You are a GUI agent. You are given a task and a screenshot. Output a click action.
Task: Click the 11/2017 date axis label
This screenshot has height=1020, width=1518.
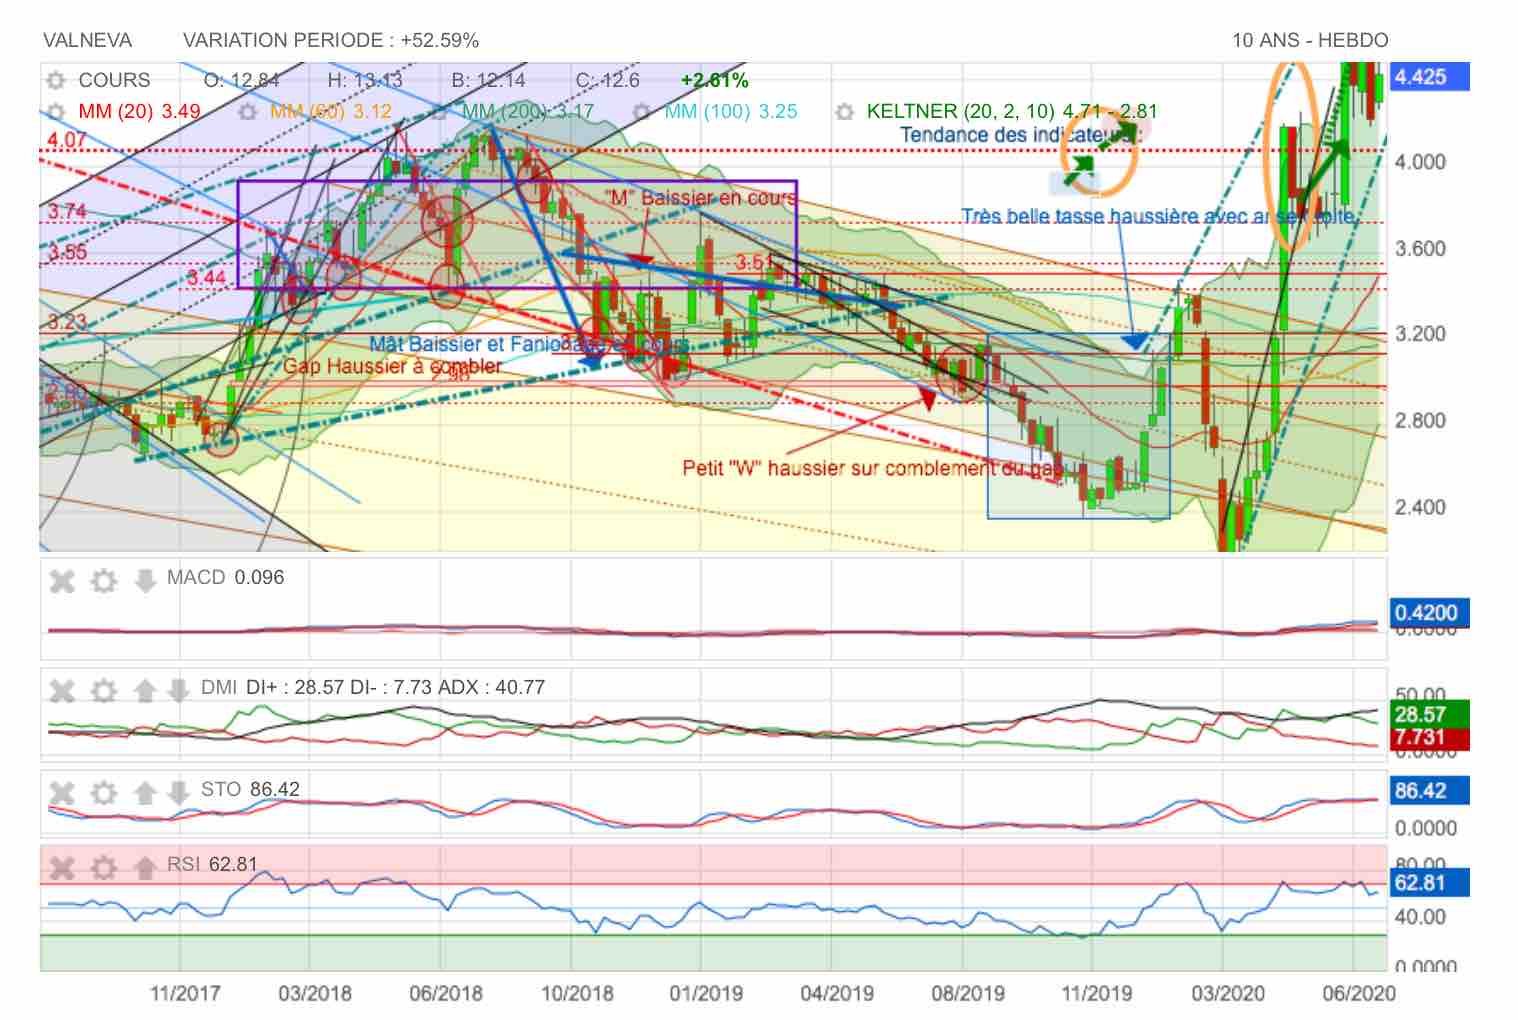click(185, 994)
